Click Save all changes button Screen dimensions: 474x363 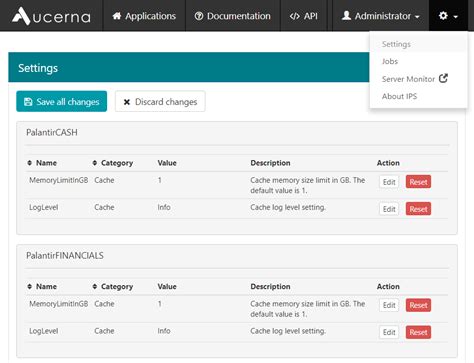click(62, 101)
